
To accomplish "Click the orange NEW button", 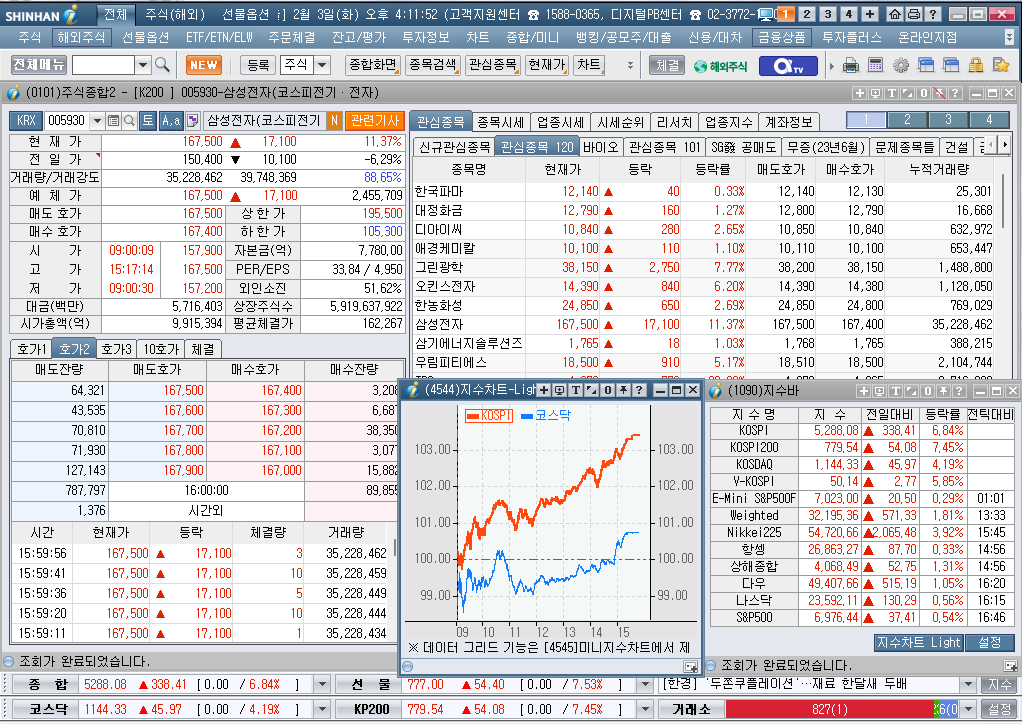I will tap(203, 65).
